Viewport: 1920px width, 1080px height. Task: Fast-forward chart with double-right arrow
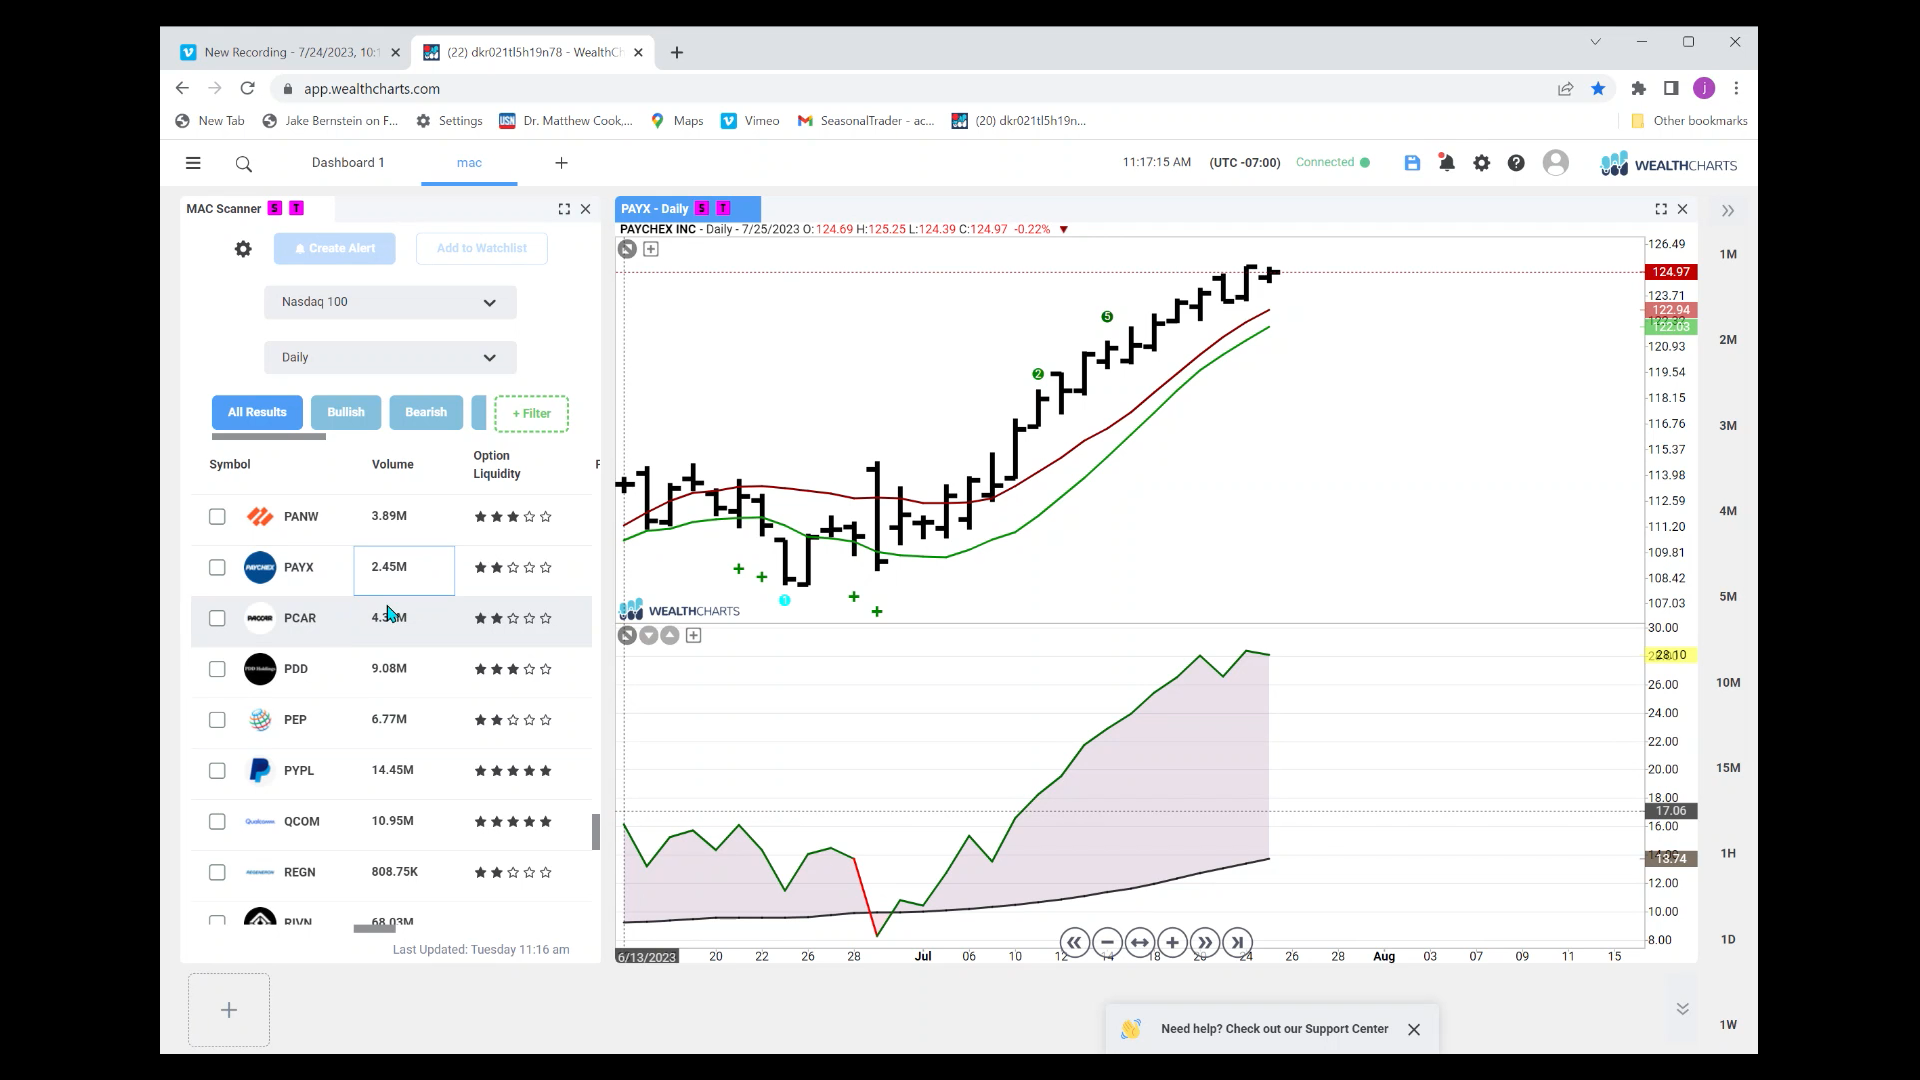[1205, 942]
